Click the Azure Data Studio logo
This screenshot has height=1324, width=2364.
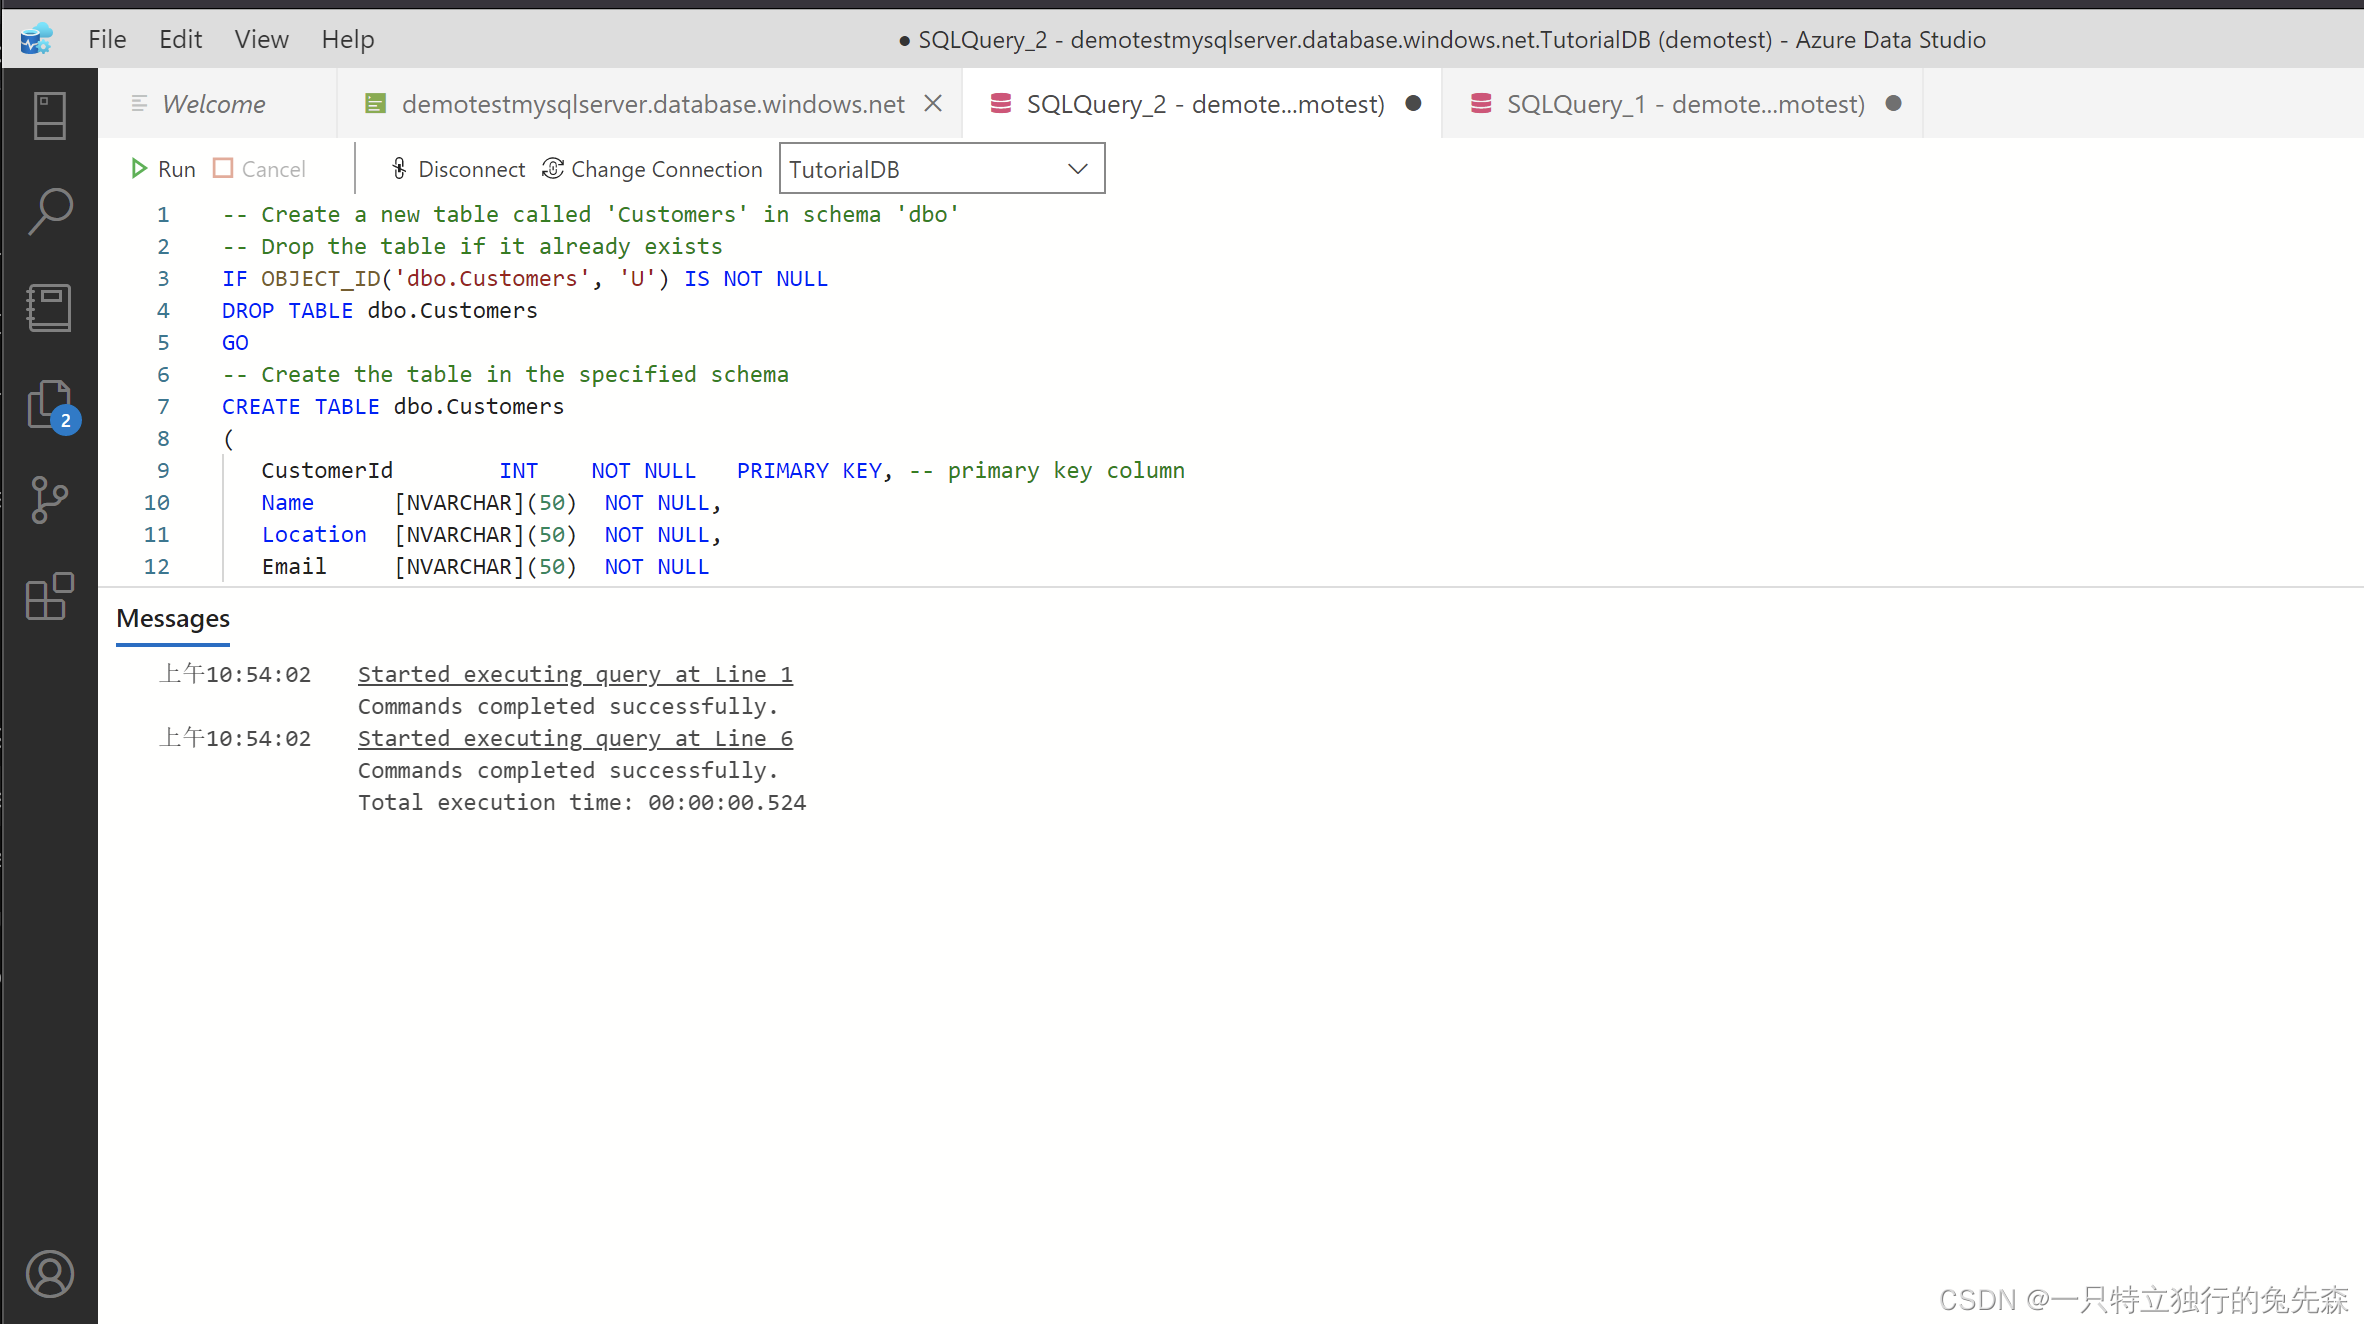click(36, 39)
